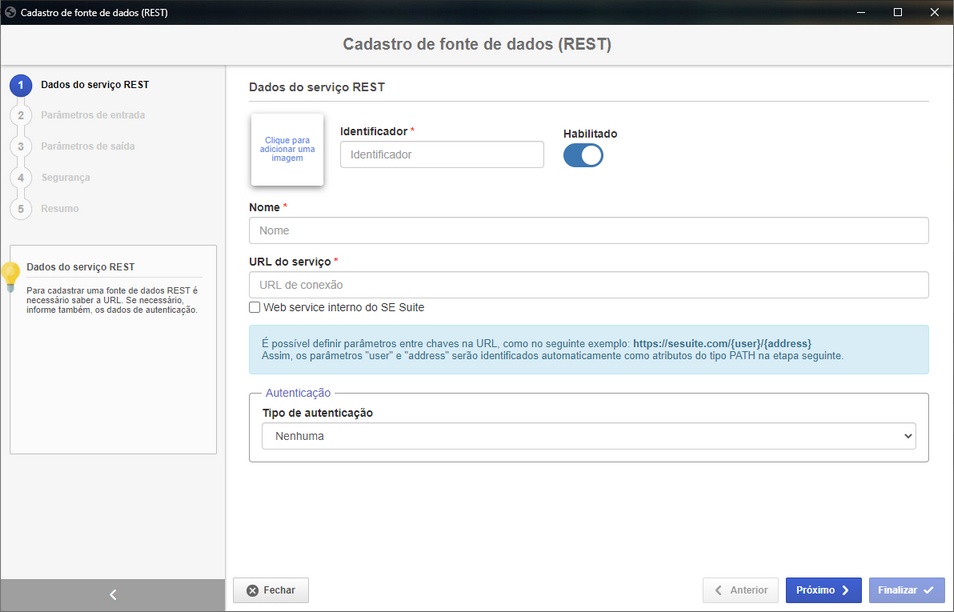Click the application globe icon in title bar
The width and height of the screenshot is (954, 612).
point(10,12)
